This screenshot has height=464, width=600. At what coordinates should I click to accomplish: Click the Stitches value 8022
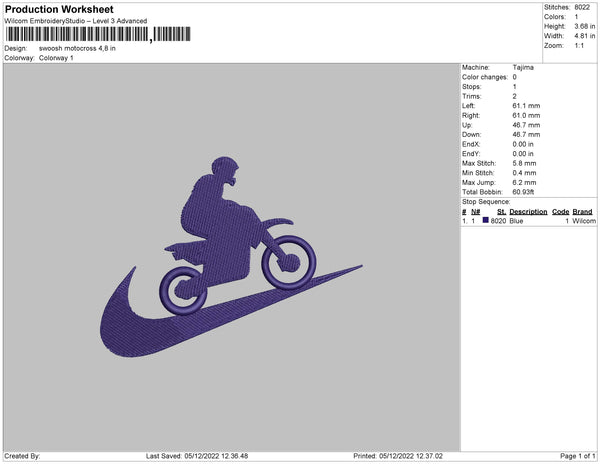(x=582, y=7)
